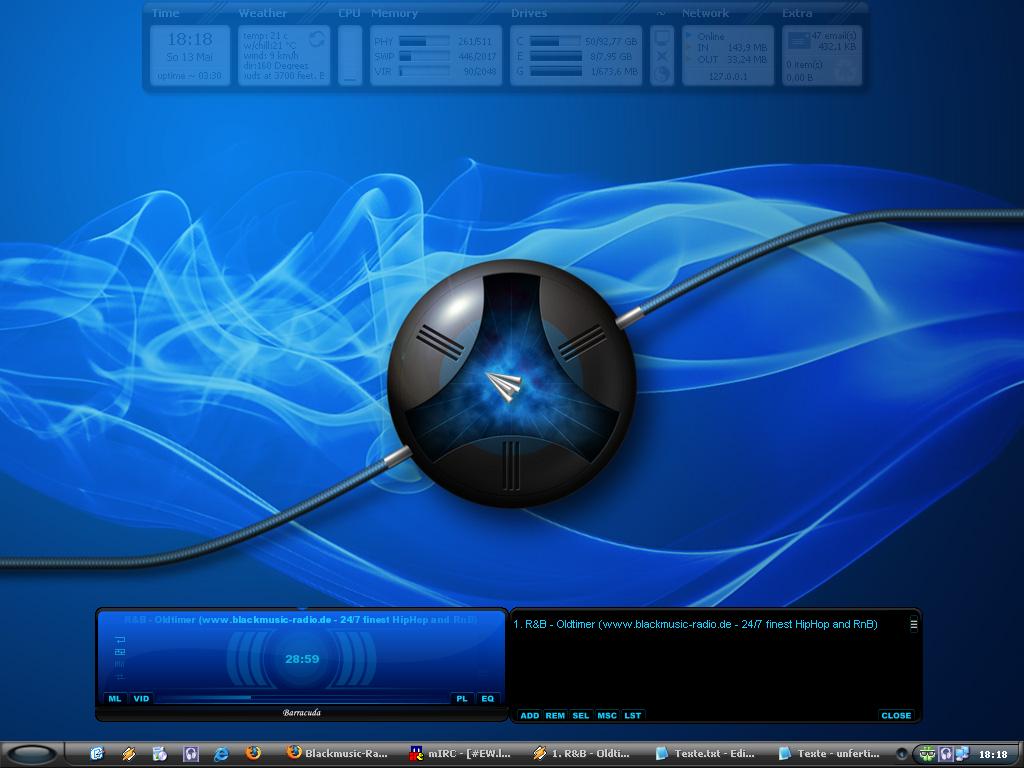Open the playlist MSC menu
This screenshot has height=768, width=1024.
(607, 715)
